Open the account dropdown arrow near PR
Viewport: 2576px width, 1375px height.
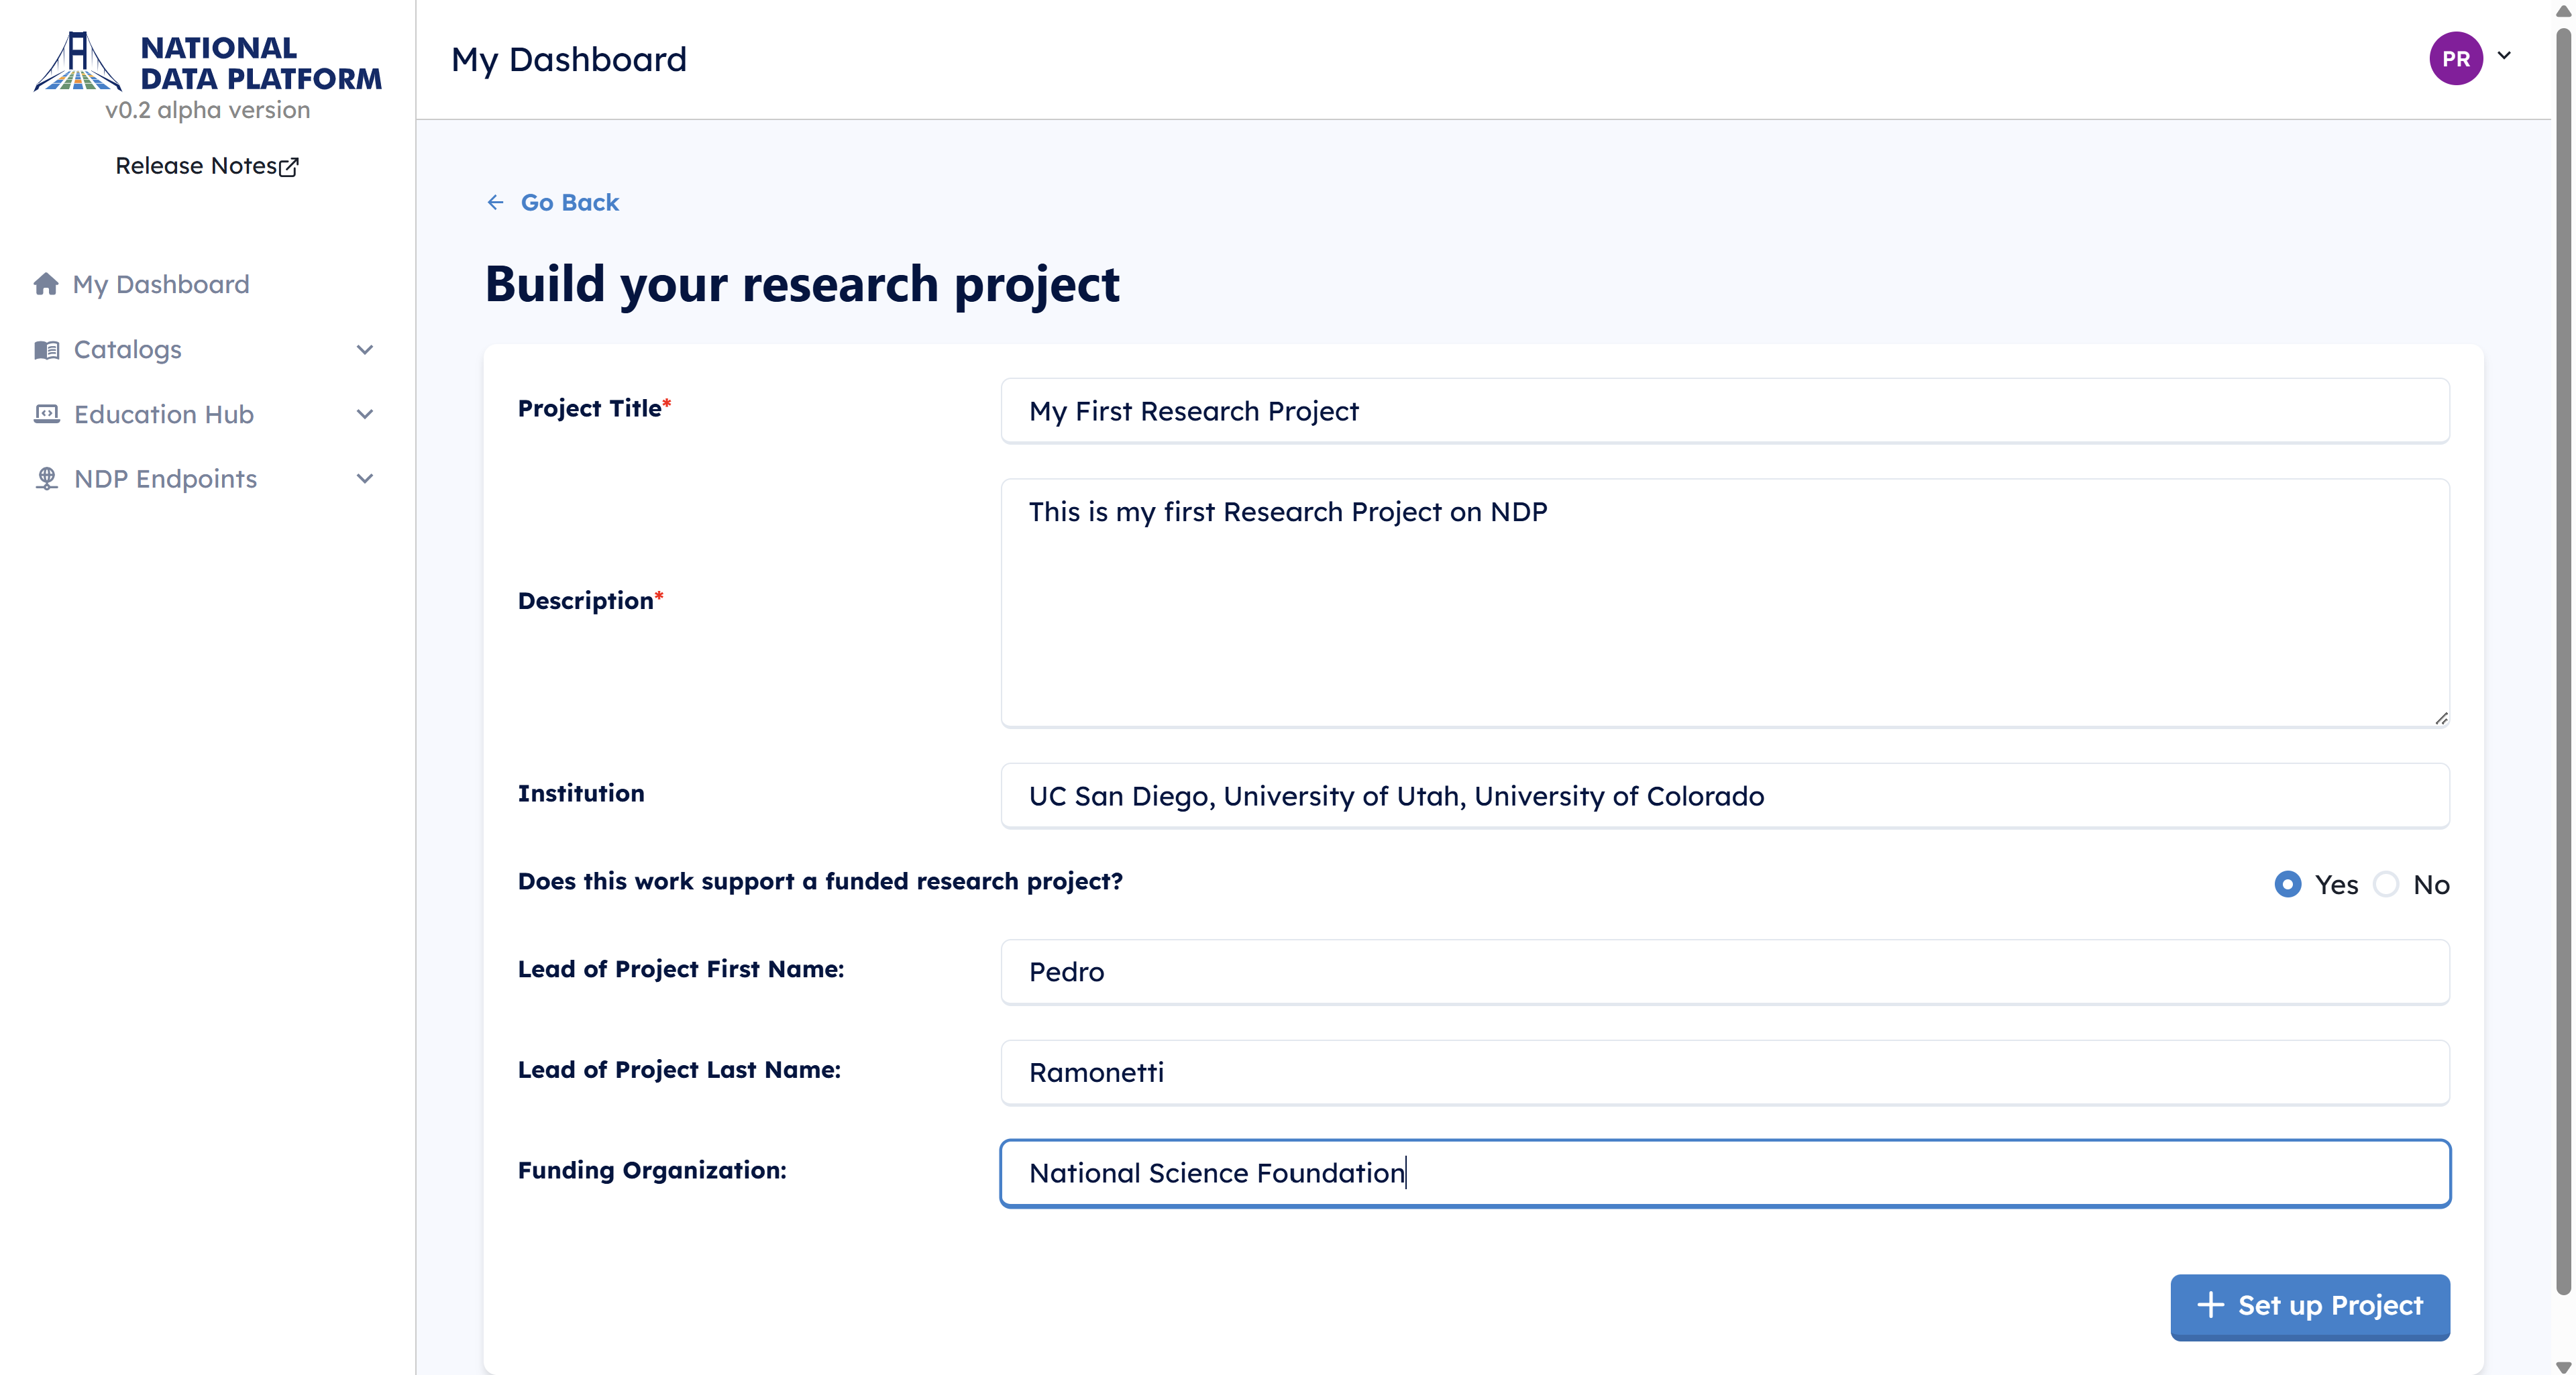tap(2504, 56)
